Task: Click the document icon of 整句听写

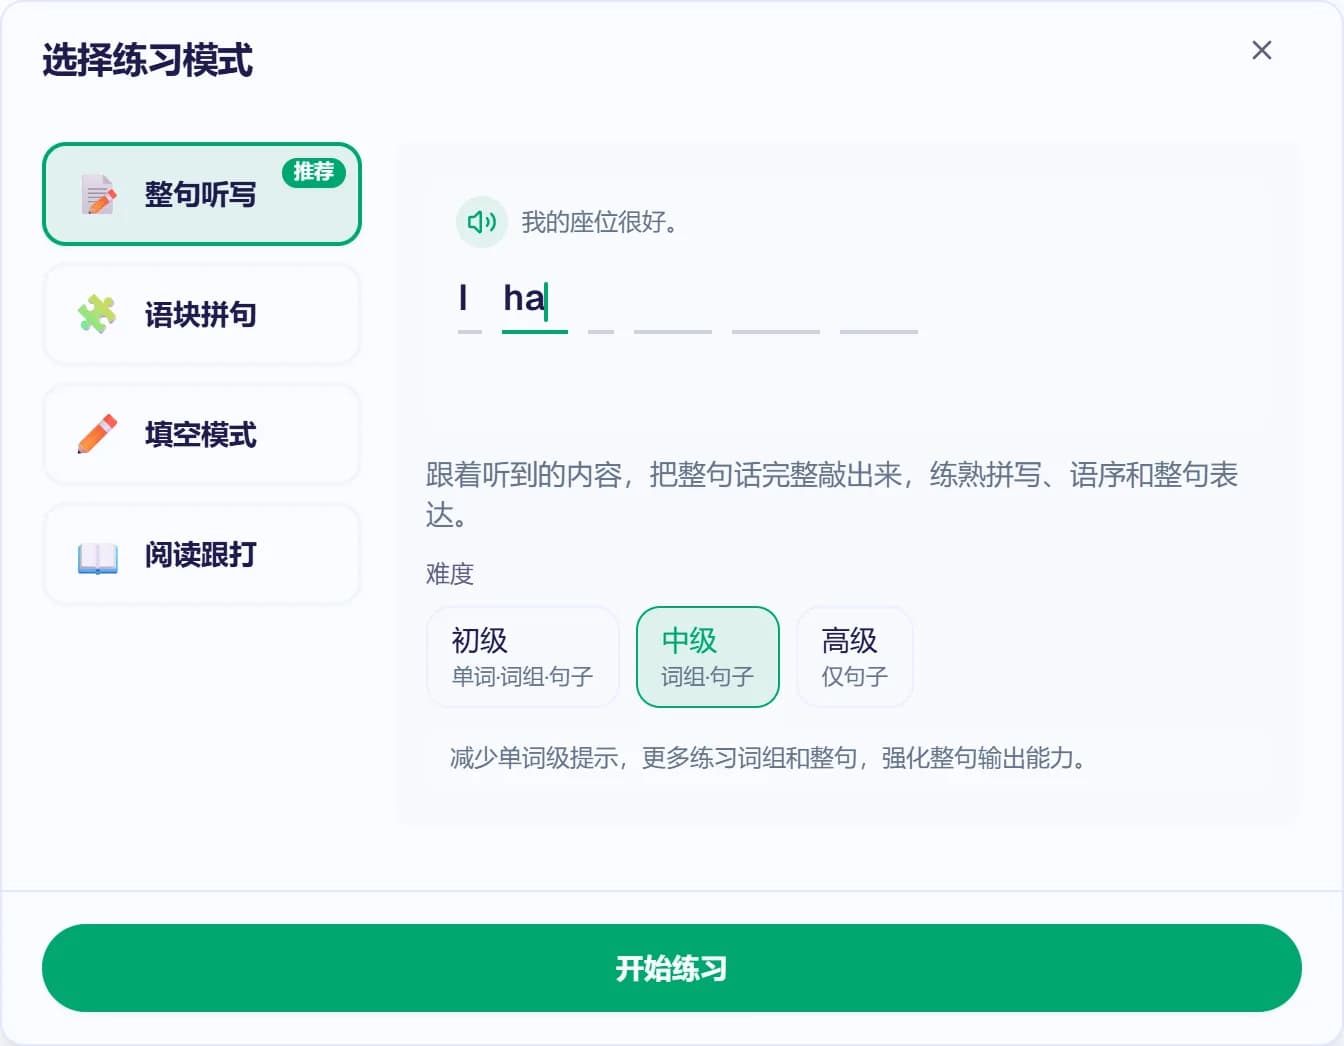Action: click(x=98, y=194)
